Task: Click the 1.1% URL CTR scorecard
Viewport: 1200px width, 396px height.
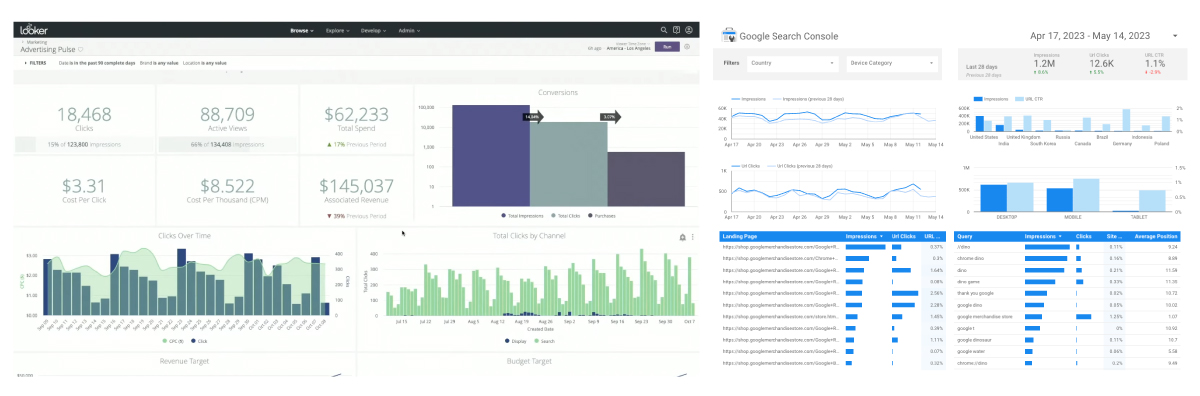Action: click(x=1154, y=63)
